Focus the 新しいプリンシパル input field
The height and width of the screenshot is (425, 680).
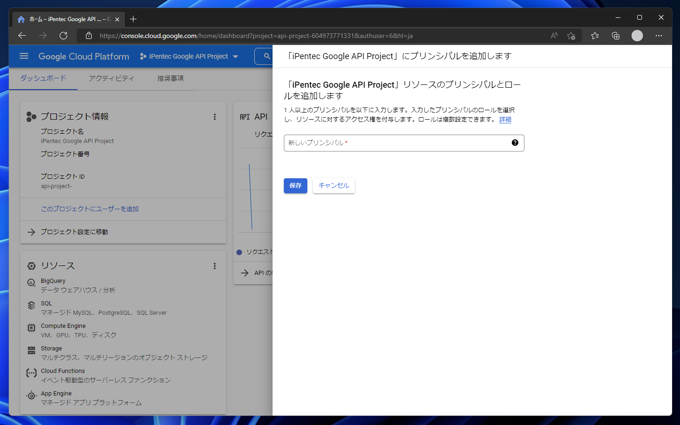404,143
